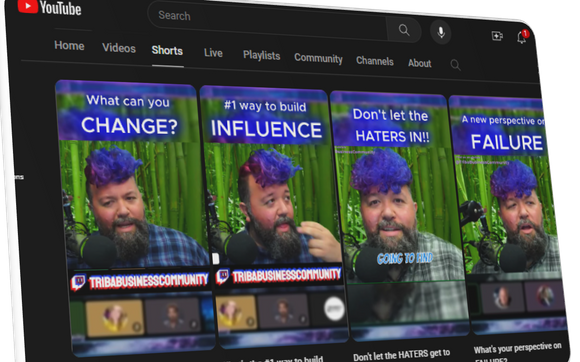This screenshot has width=580, height=362.
Task: Activate voice search microphone icon
Action: (441, 33)
